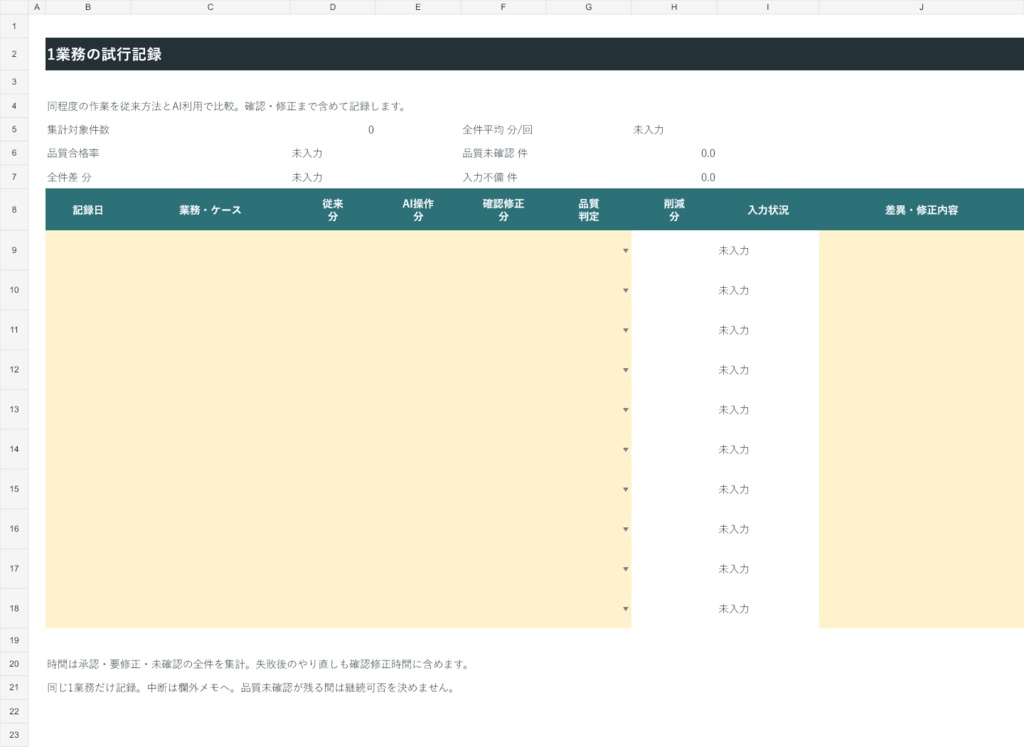Click the 未入力 value beside 品質合格率

(307, 153)
